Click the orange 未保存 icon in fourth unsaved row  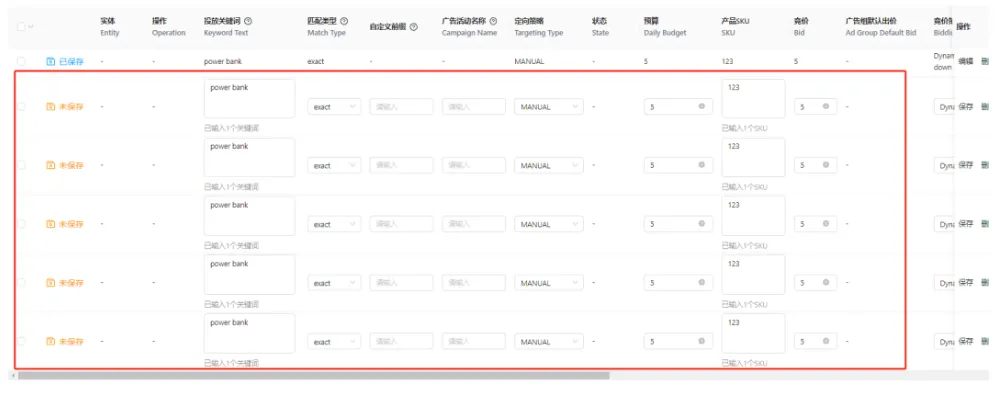pos(51,283)
